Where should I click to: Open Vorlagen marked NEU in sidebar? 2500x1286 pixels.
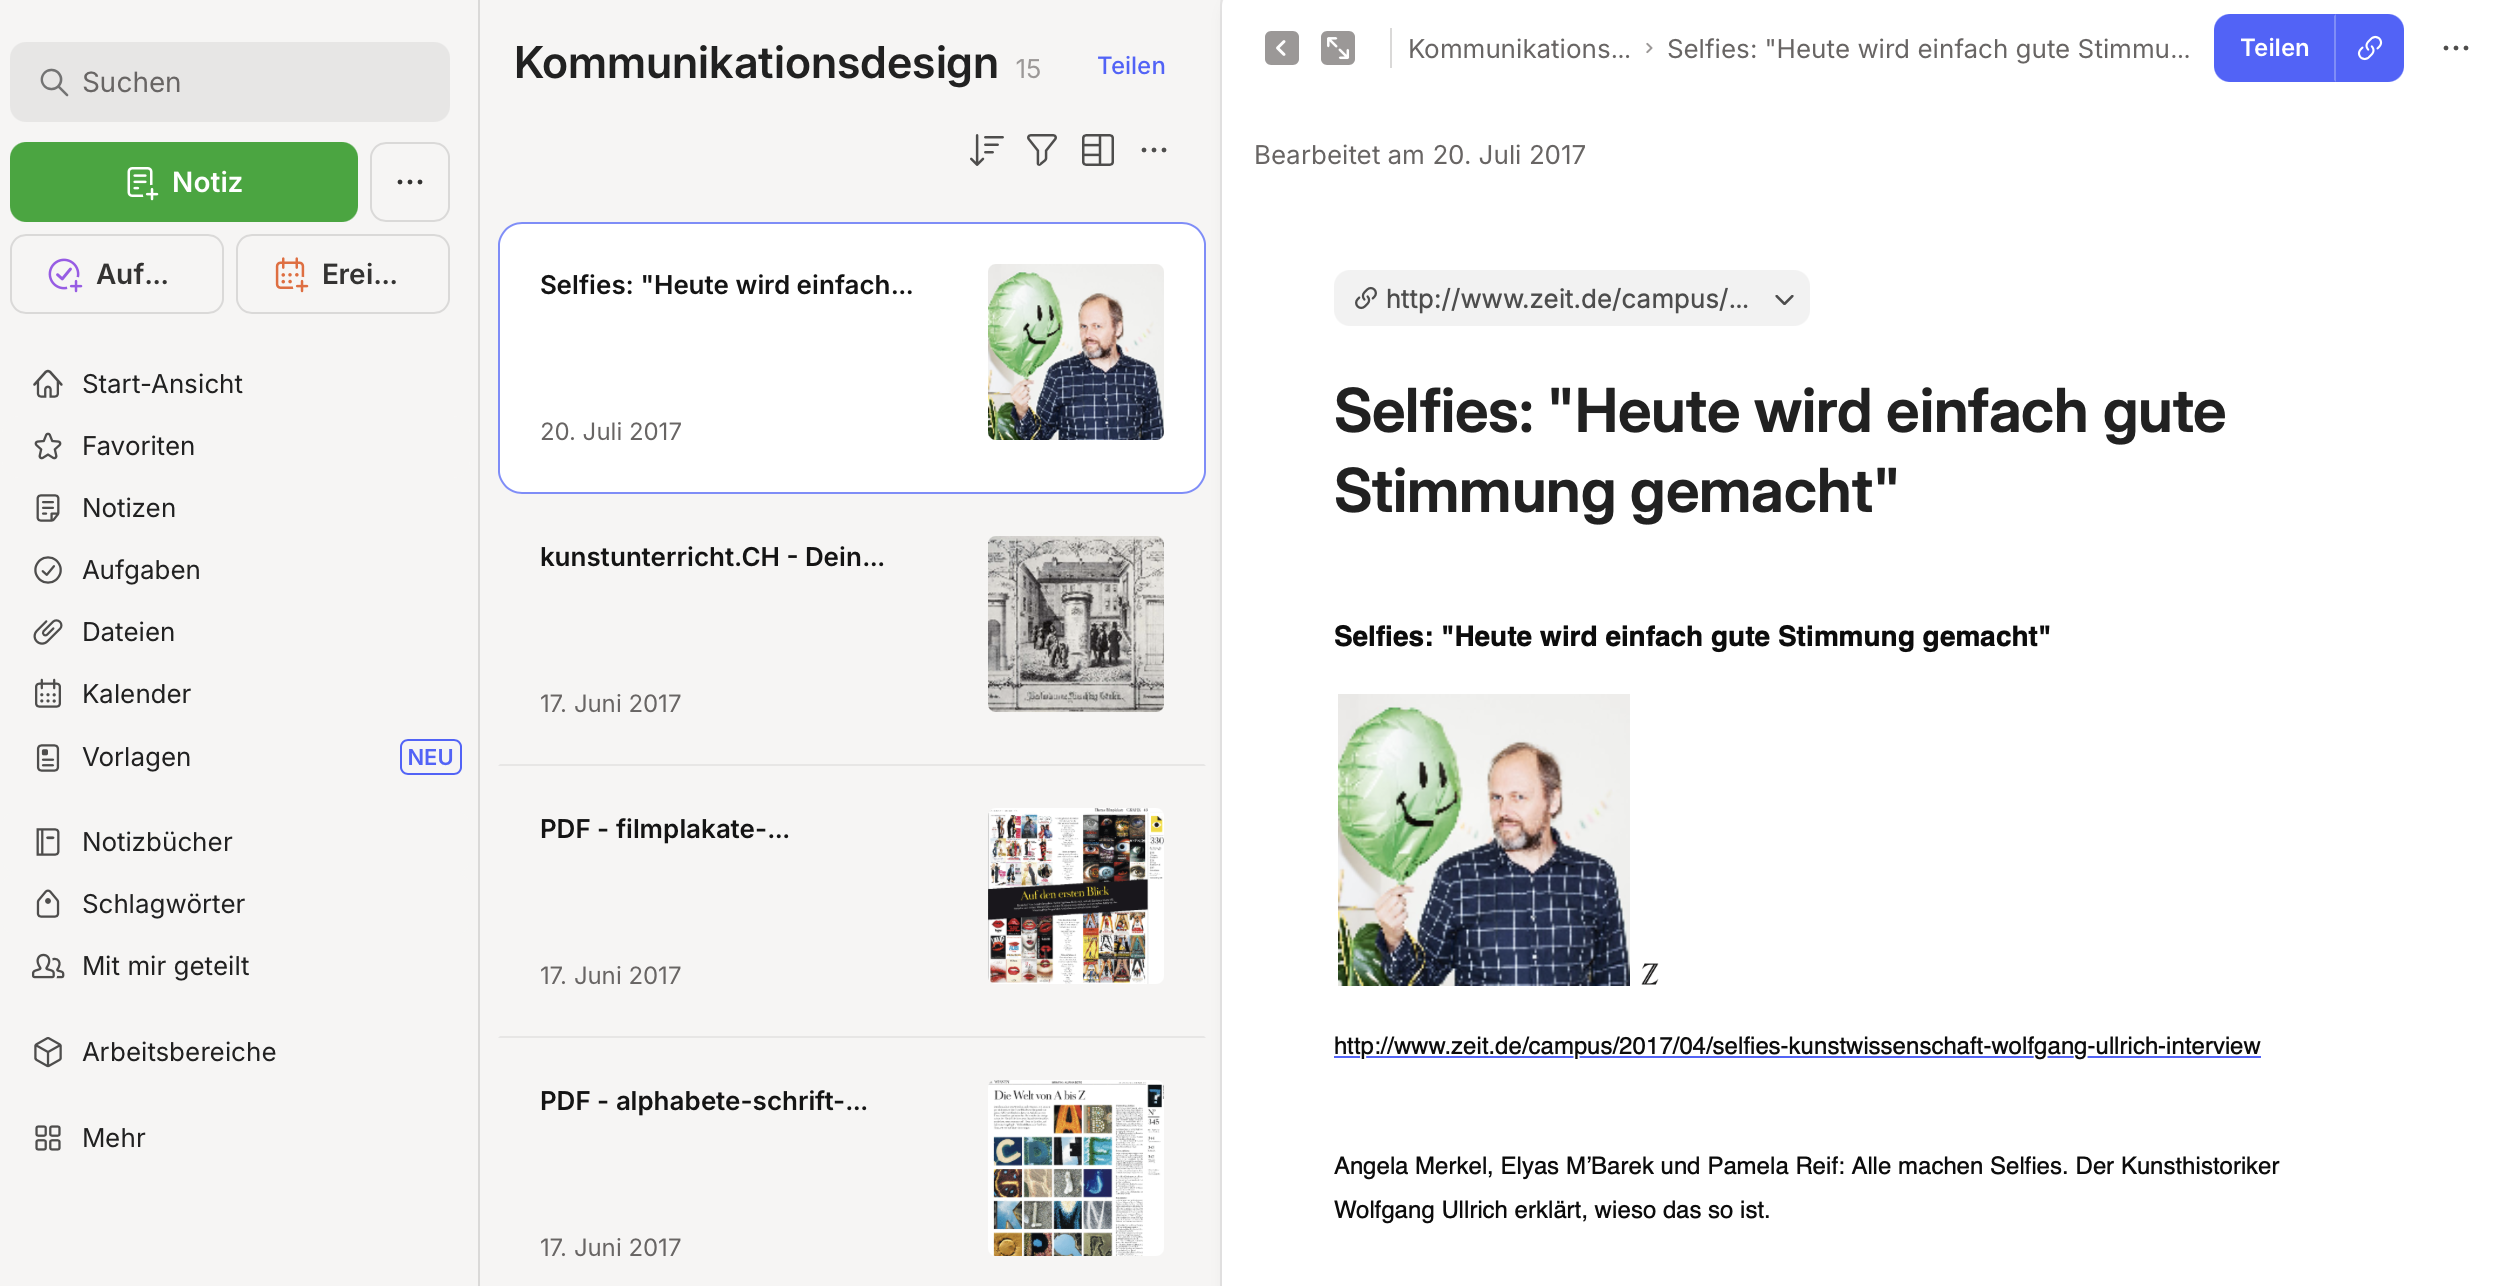(x=136, y=757)
